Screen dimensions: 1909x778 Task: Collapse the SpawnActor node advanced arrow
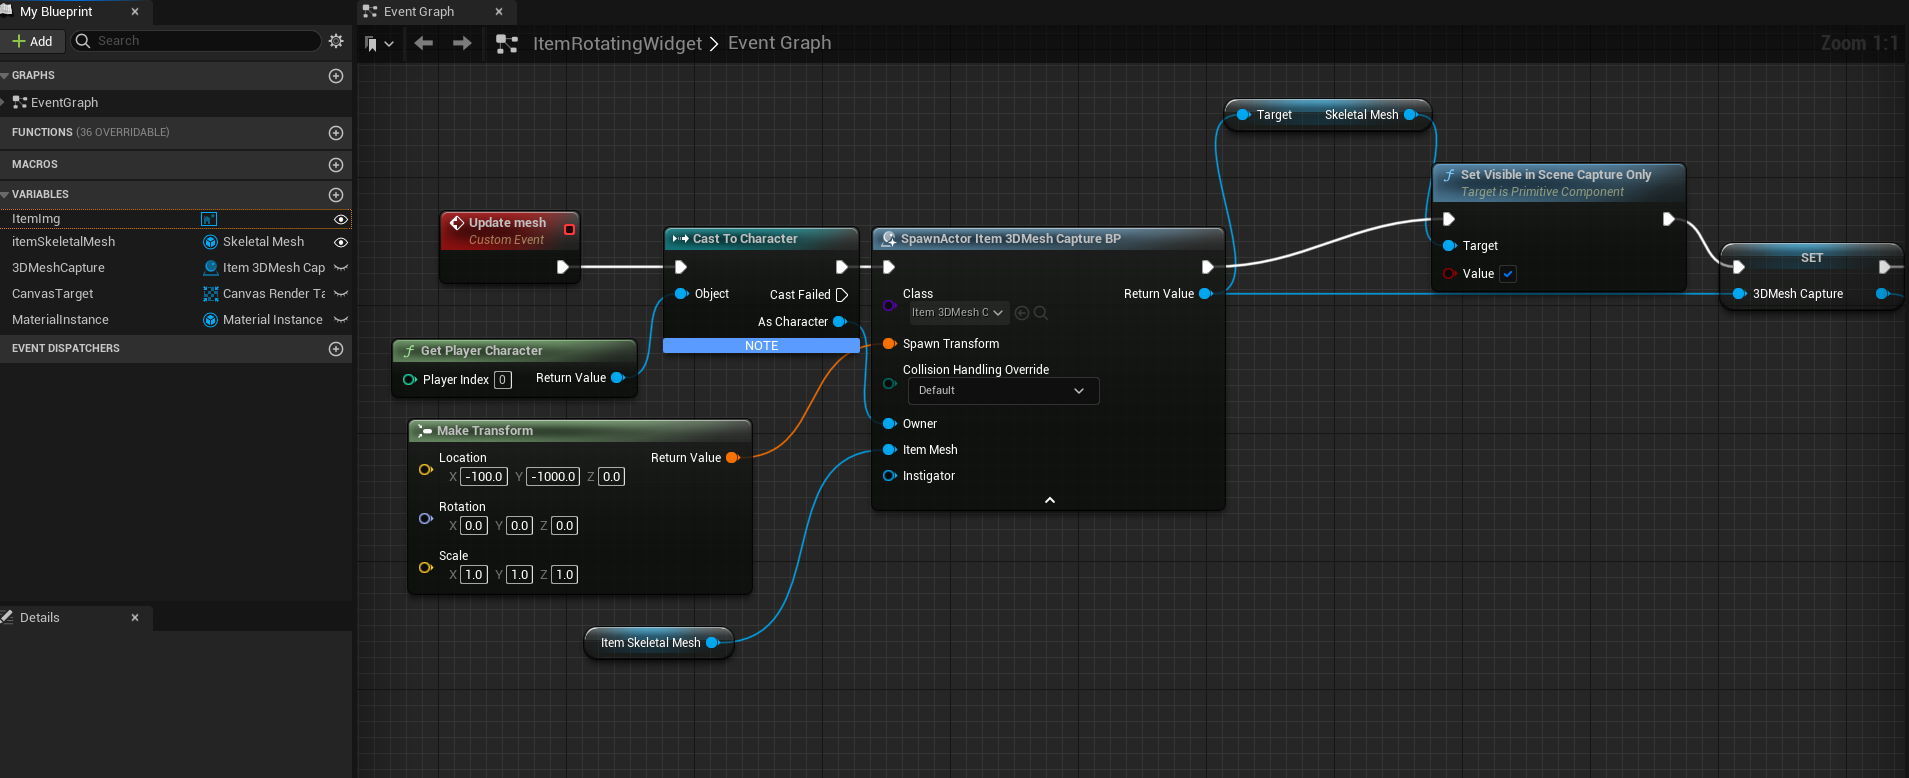click(1050, 500)
